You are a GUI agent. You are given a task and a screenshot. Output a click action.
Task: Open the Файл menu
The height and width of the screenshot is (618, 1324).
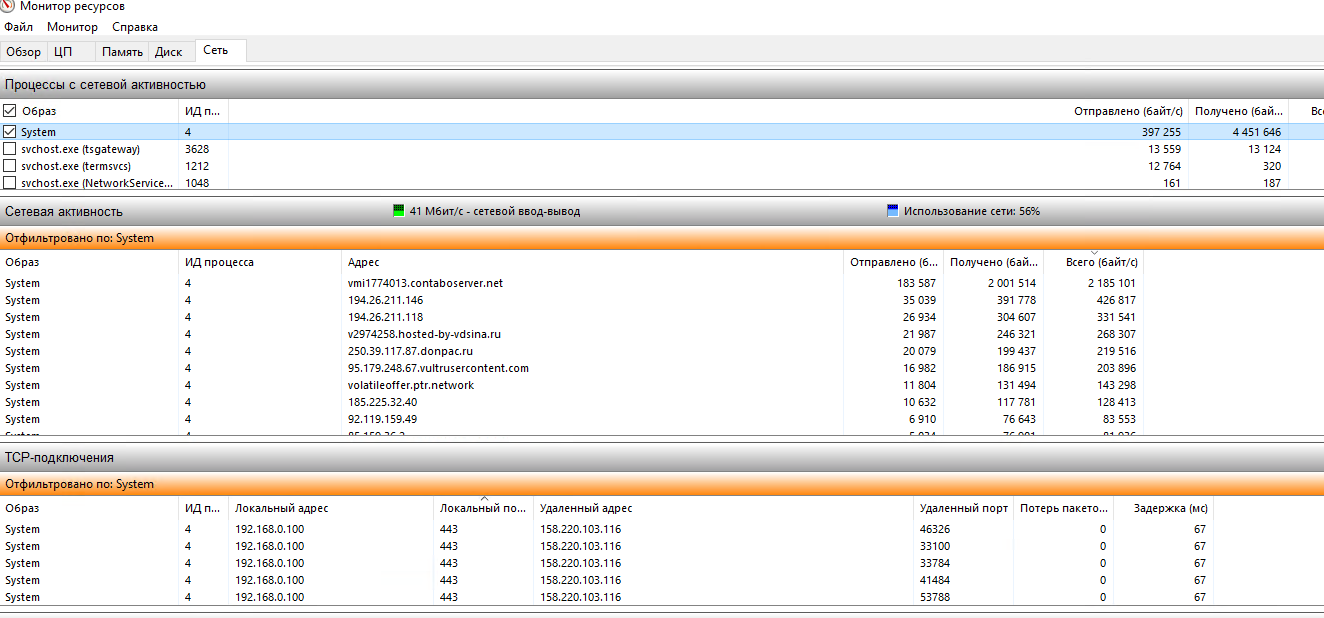(18, 27)
